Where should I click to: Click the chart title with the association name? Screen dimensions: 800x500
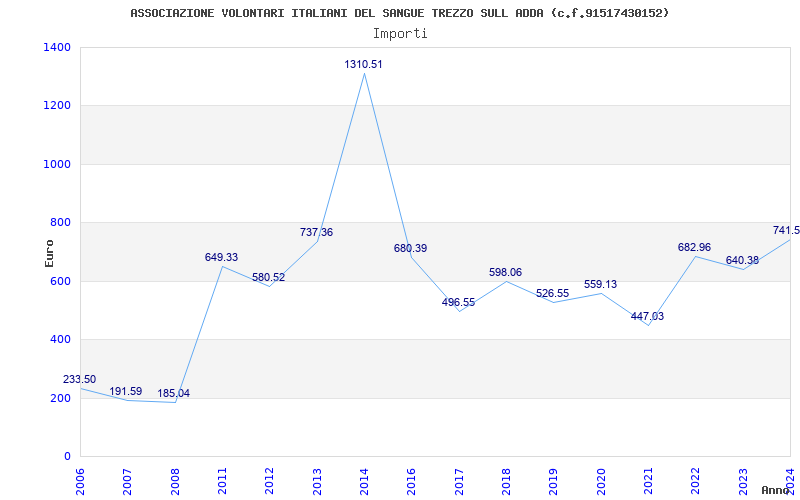pyautogui.click(x=399, y=13)
